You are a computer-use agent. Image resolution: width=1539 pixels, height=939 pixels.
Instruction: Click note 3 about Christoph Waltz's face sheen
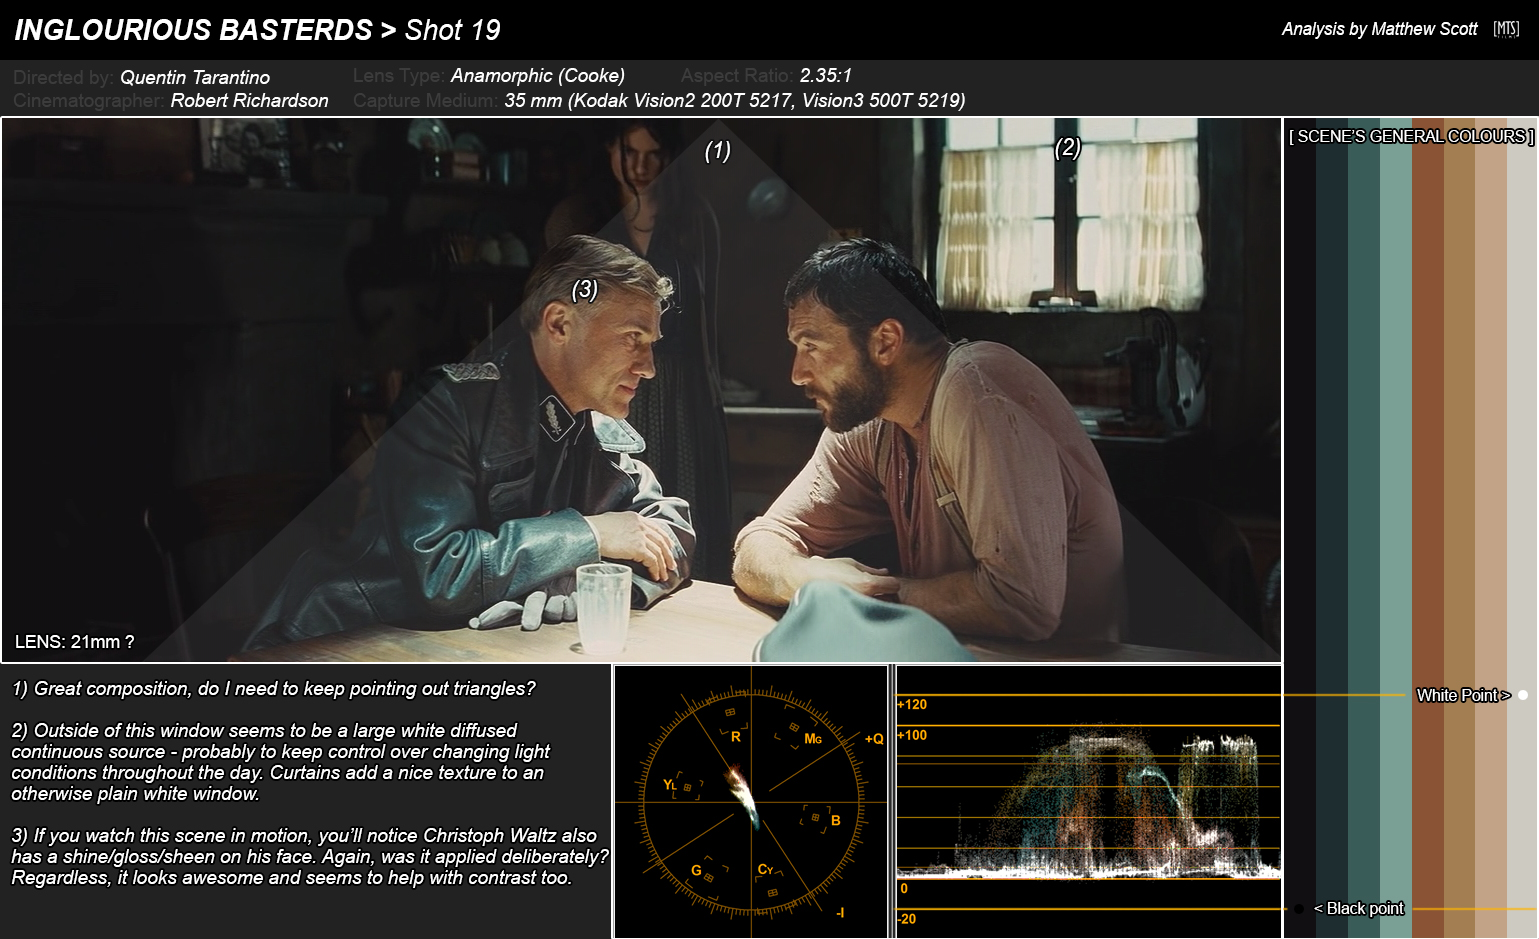[x=309, y=856]
